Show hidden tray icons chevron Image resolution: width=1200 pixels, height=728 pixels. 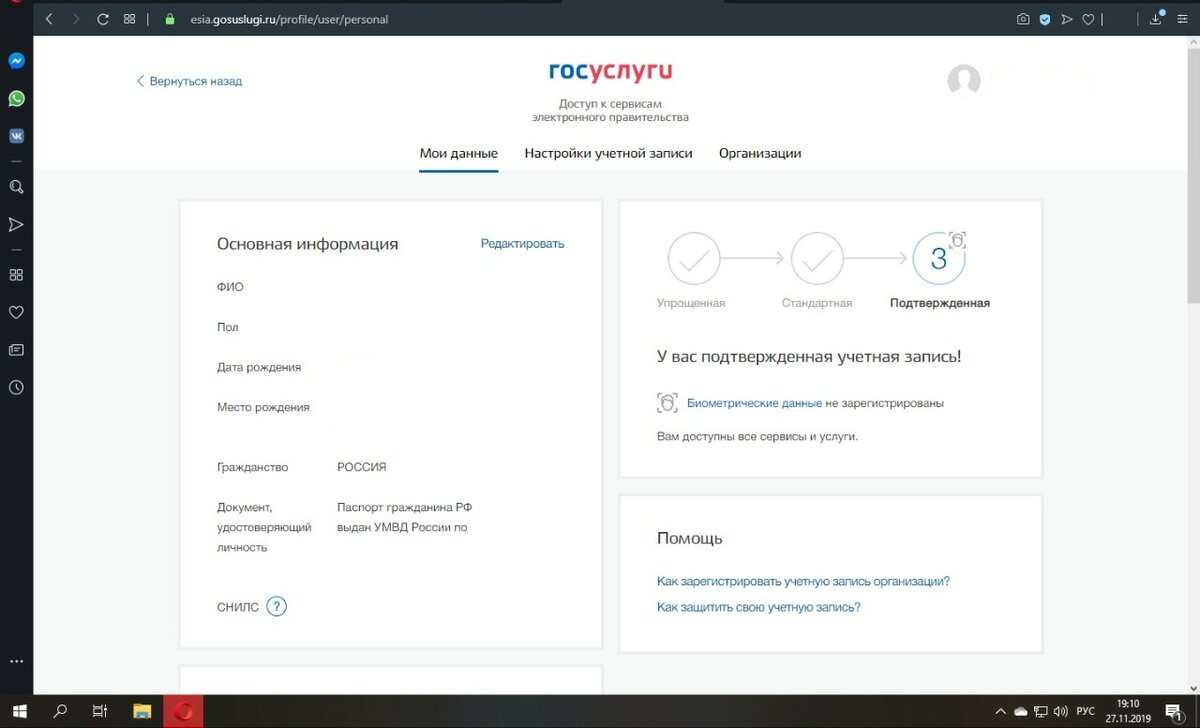pyautogui.click(x=999, y=711)
